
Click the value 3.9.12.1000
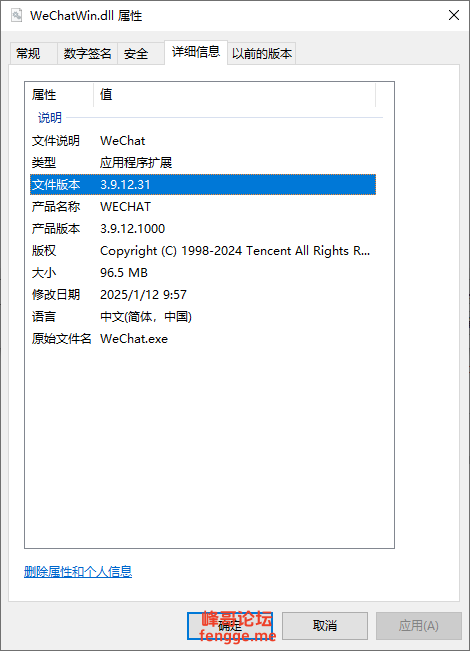click(x=132, y=229)
